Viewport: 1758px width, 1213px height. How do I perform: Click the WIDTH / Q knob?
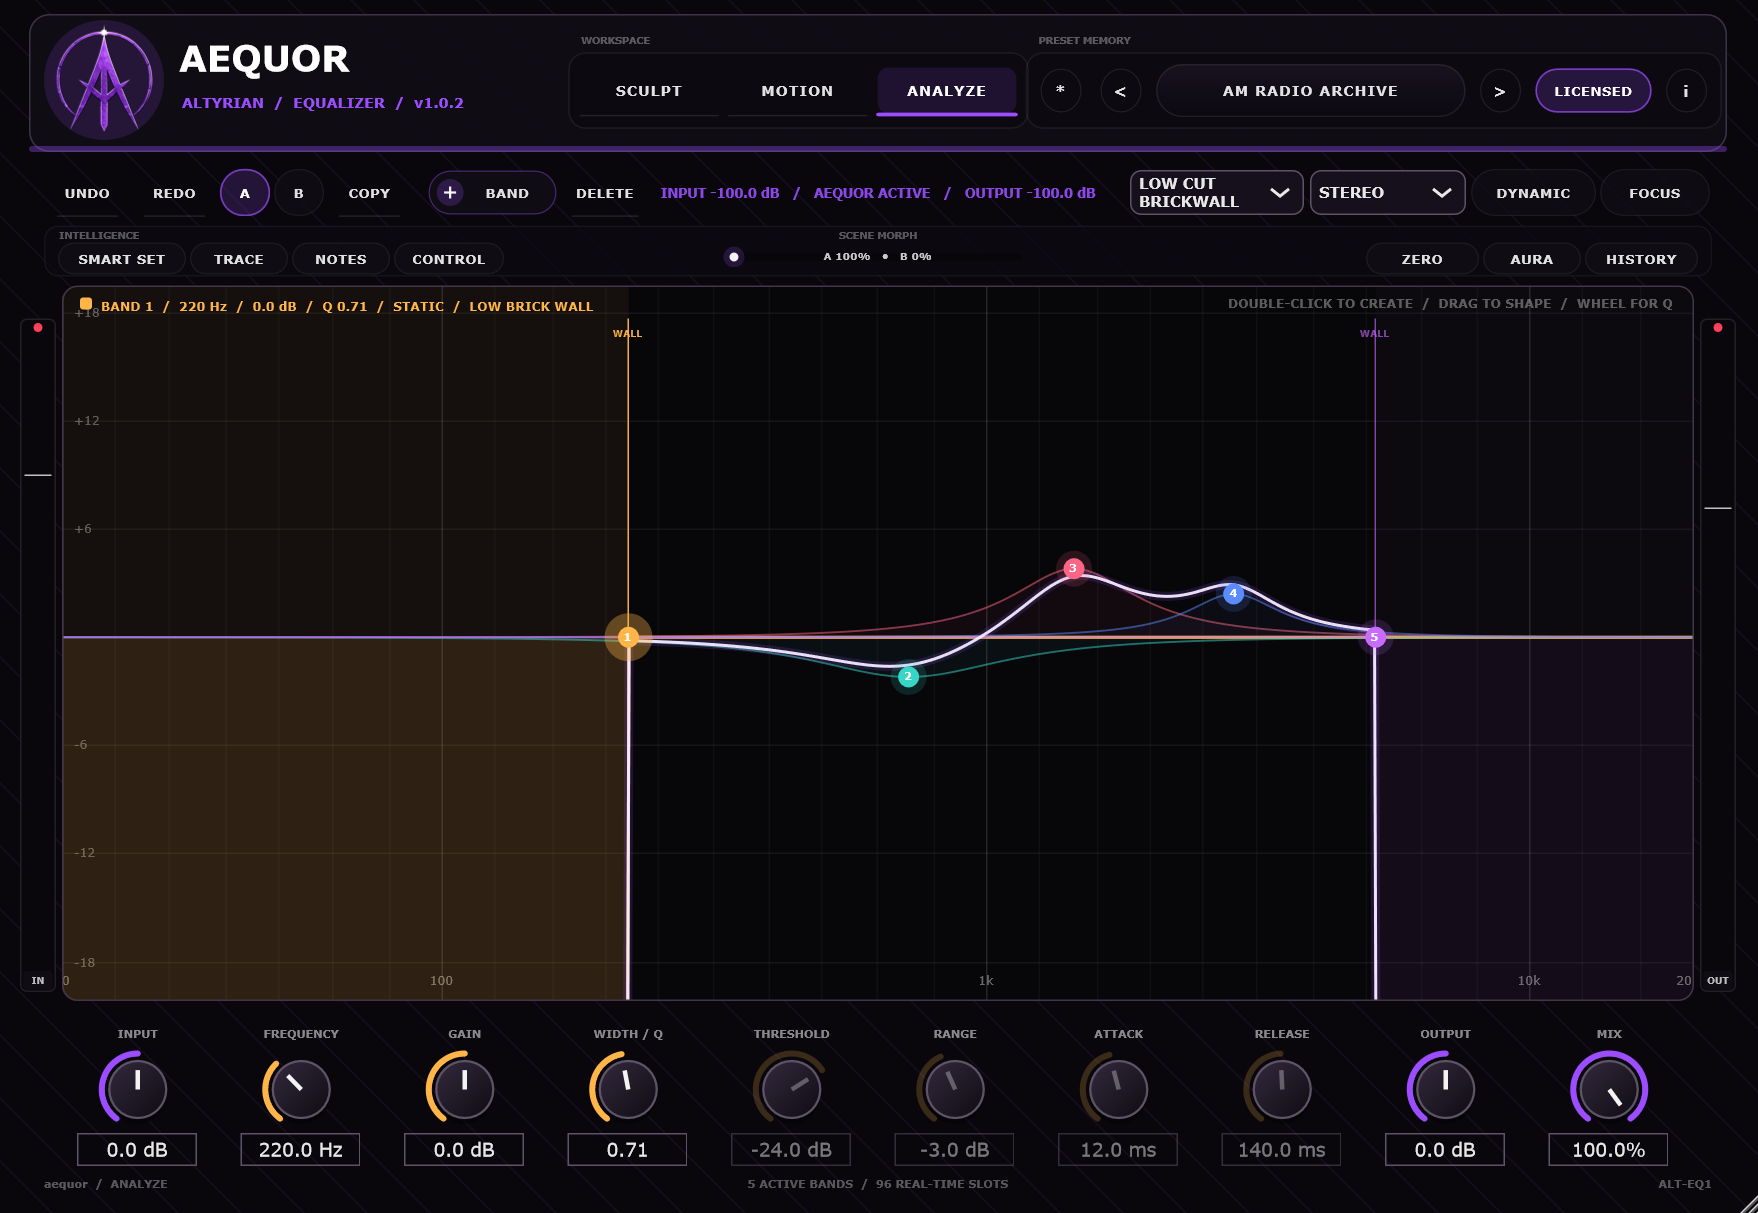(x=627, y=1088)
